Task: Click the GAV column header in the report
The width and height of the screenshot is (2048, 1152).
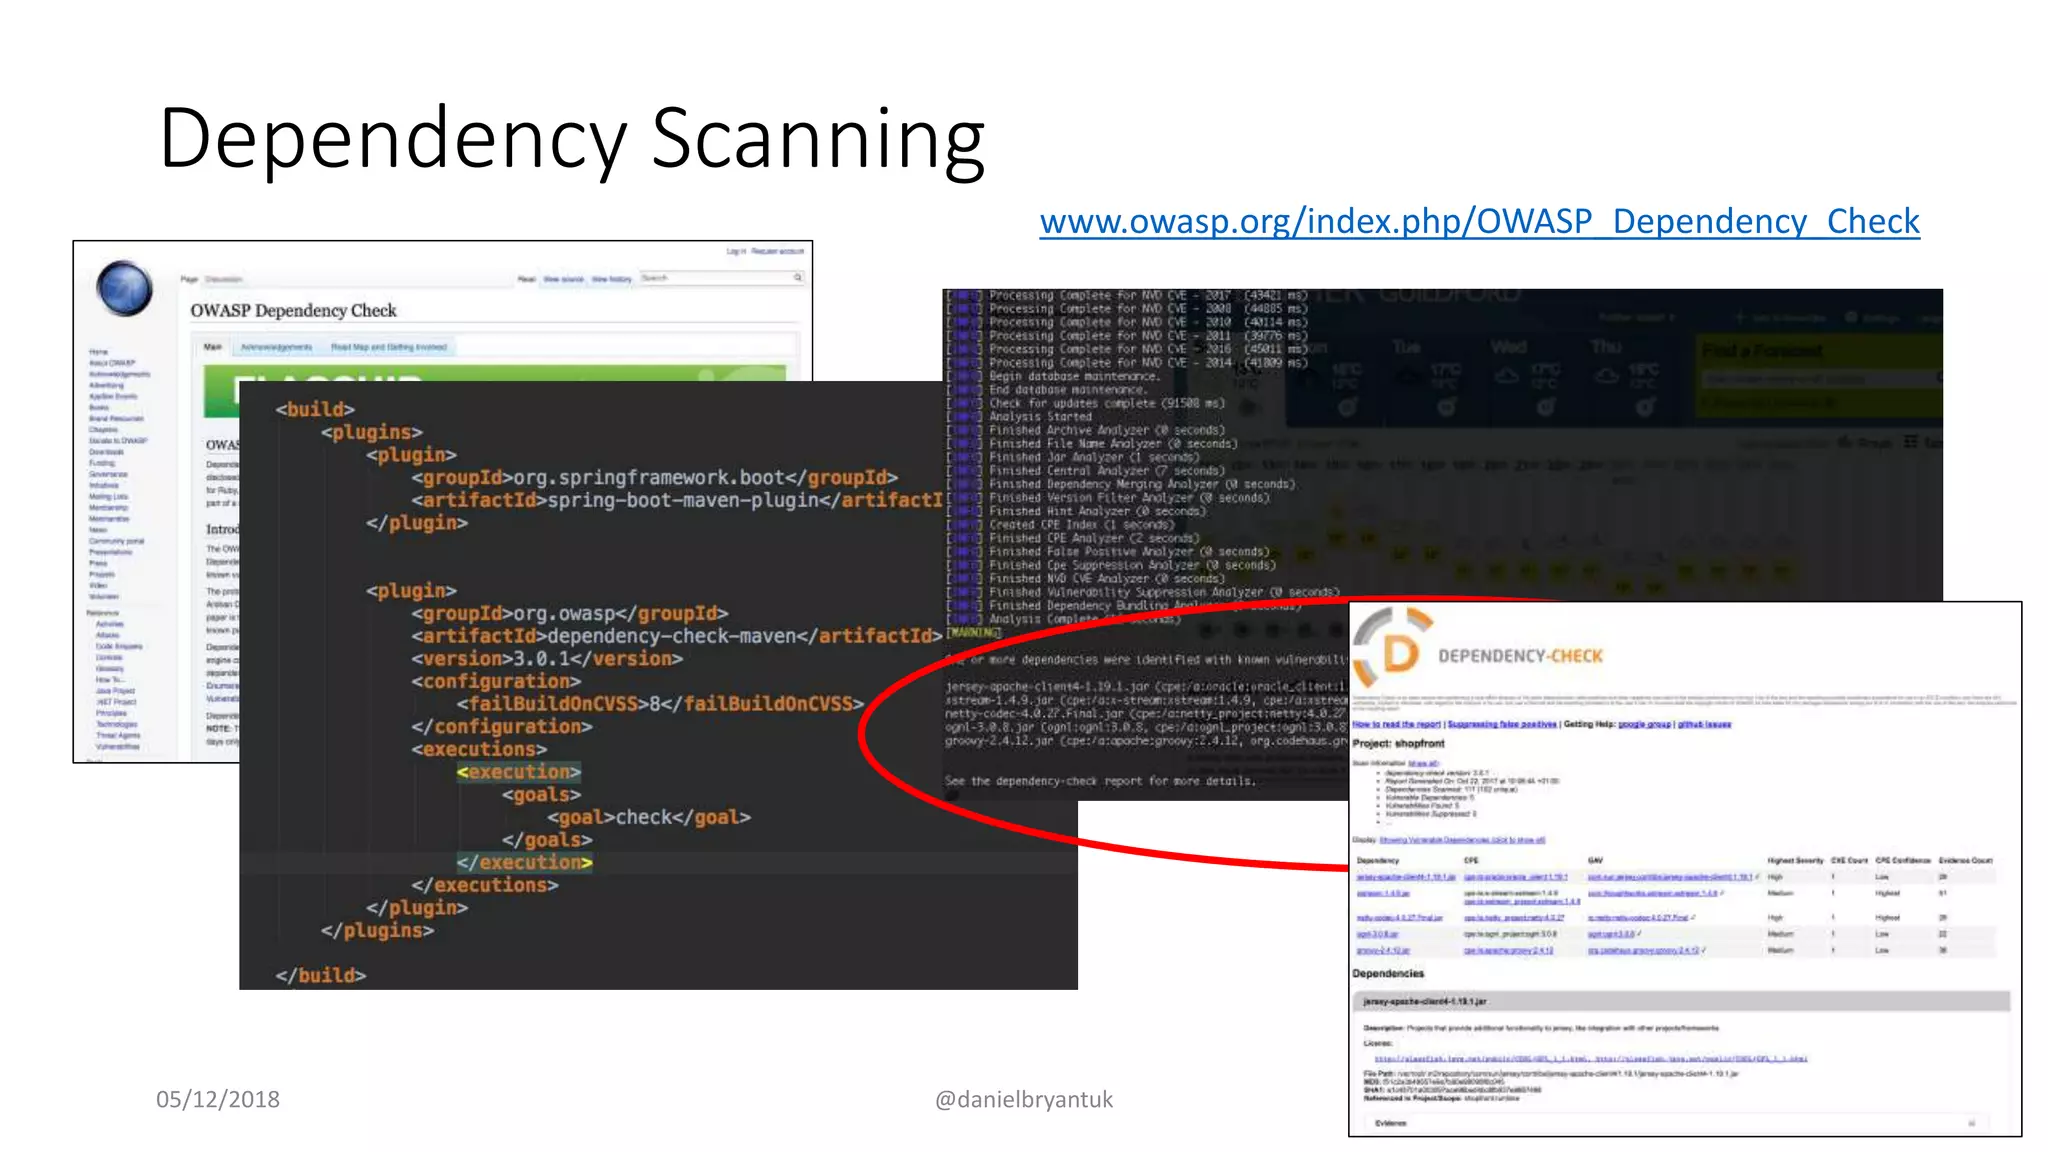Action: (x=1595, y=860)
